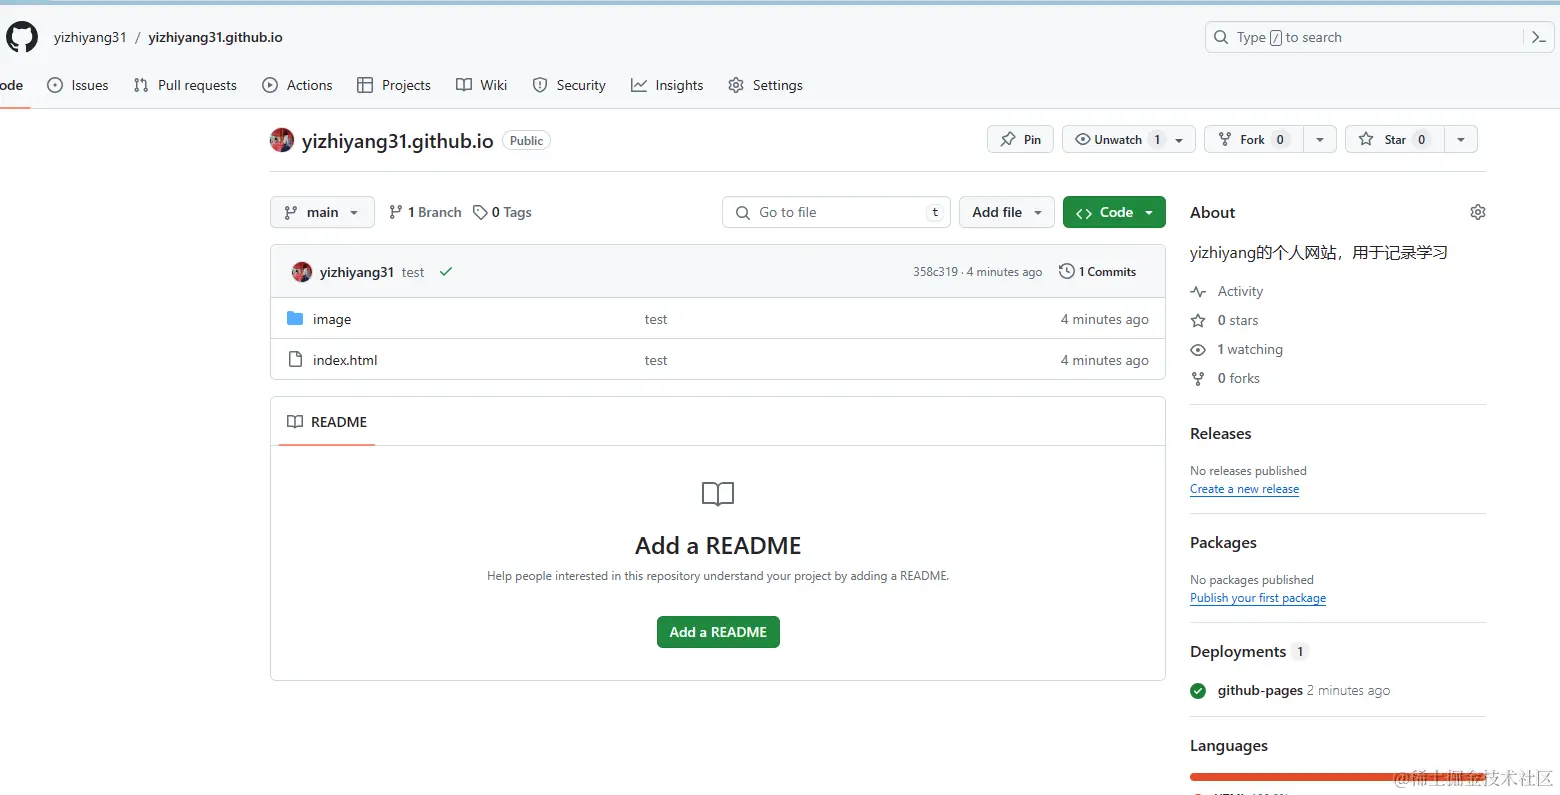Image resolution: width=1560 pixels, height=795 pixels.
Task: Open the command palette icon
Action: pyautogui.click(x=1539, y=37)
